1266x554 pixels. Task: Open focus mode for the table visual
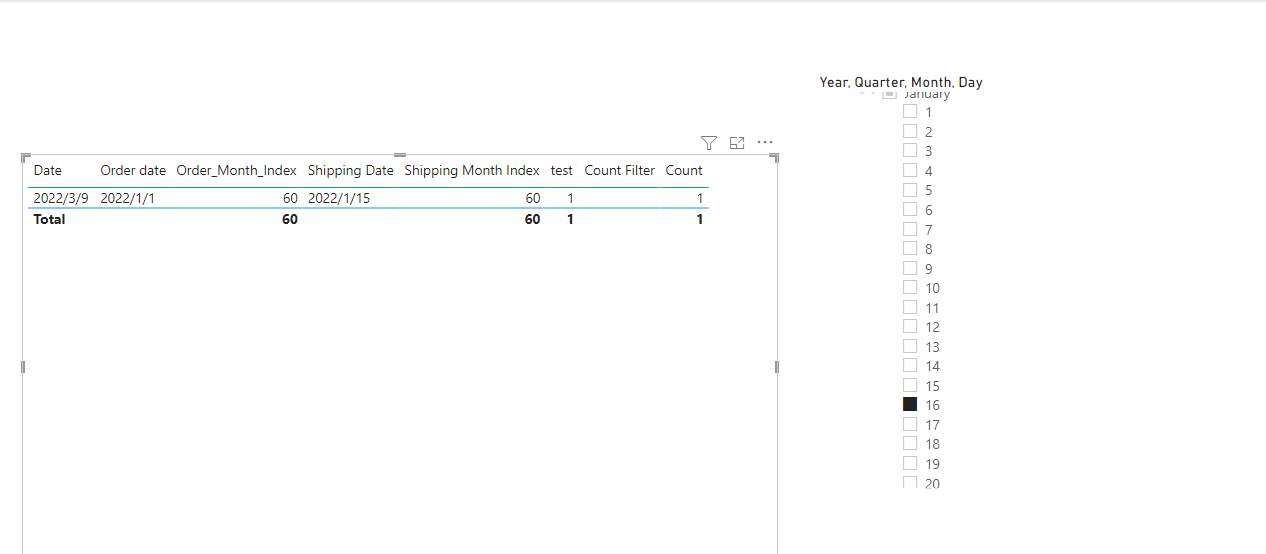(737, 143)
